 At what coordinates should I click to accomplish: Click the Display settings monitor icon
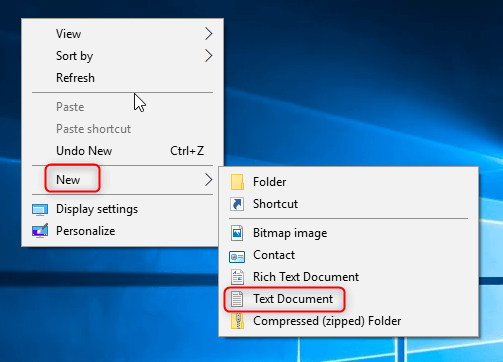point(40,210)
